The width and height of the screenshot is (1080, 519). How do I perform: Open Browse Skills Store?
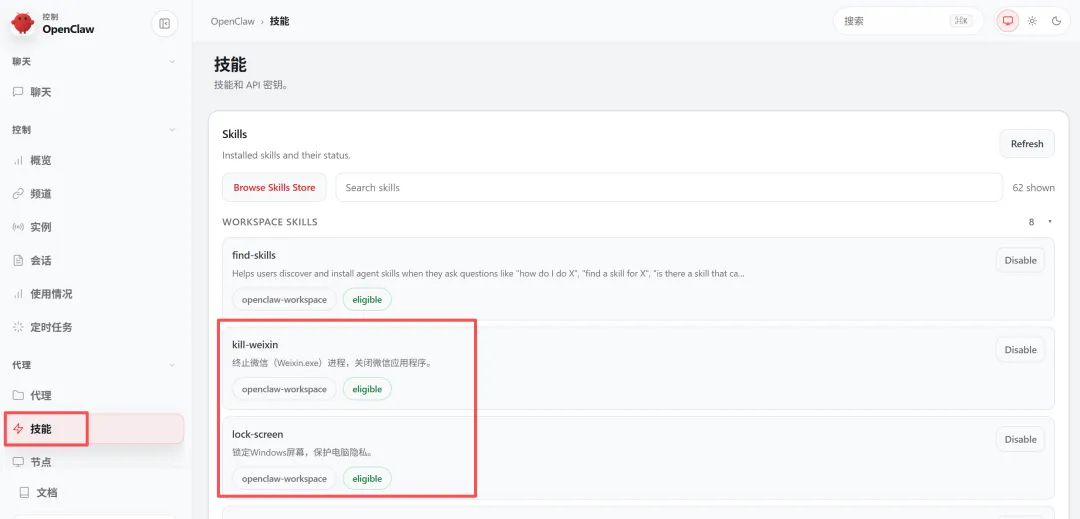(x=274, y=187)
